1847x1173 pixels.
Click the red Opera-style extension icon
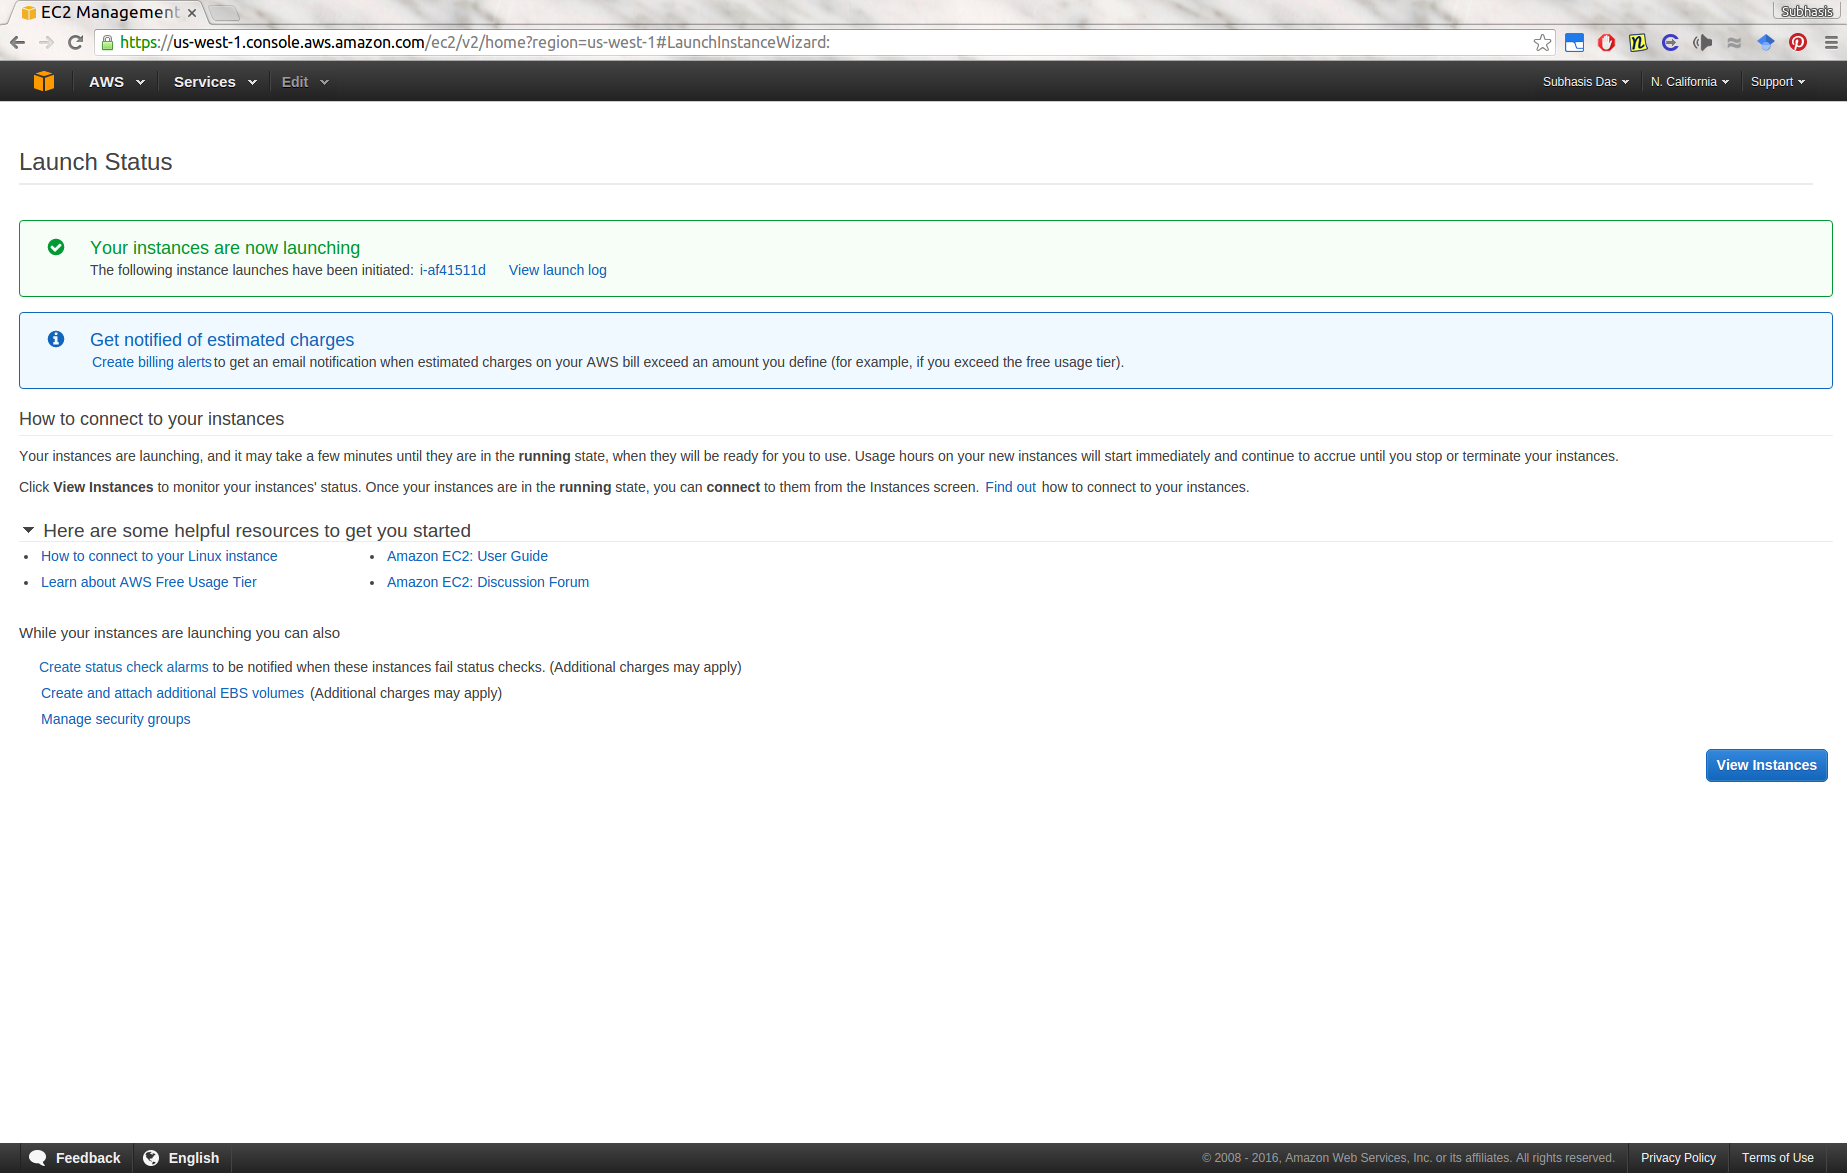tap(1606, 42)
